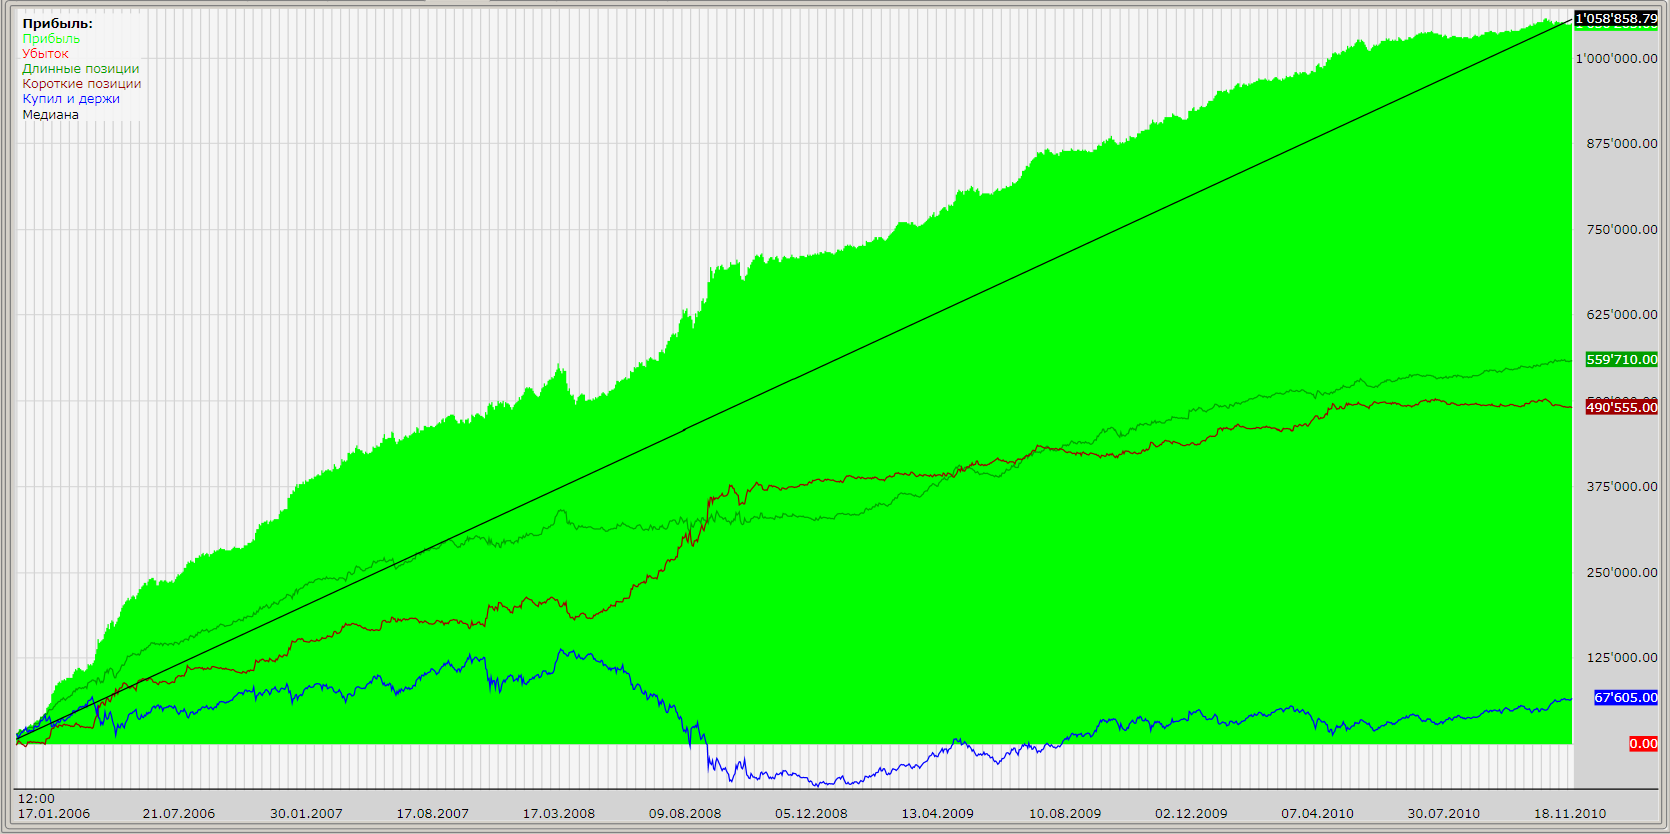The width and height of the screenshot is (1670, 834).
Task: Click the 30.01.2007 date on the axis
Action: tap(306, 813)
